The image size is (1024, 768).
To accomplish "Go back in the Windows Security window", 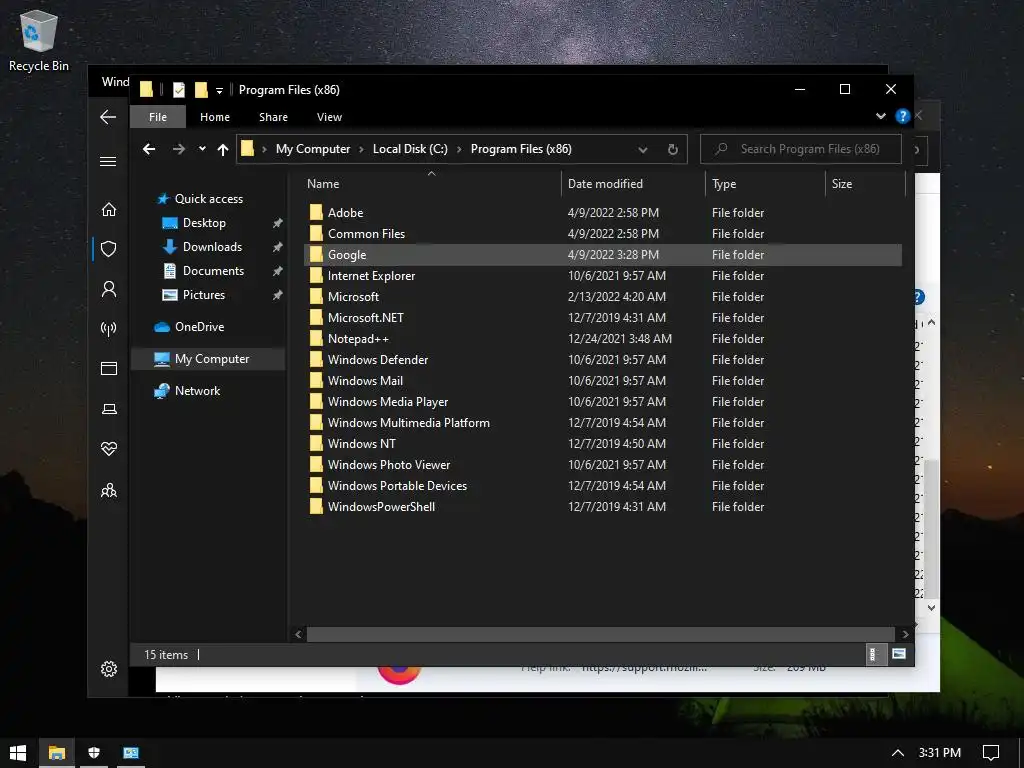I will [108, 117].
